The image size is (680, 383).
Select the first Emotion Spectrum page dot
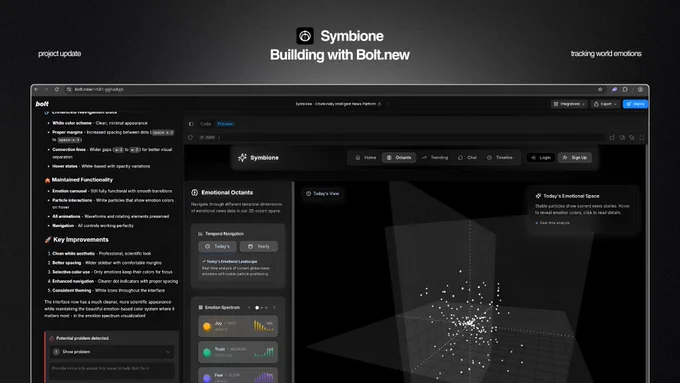(257, 308)
